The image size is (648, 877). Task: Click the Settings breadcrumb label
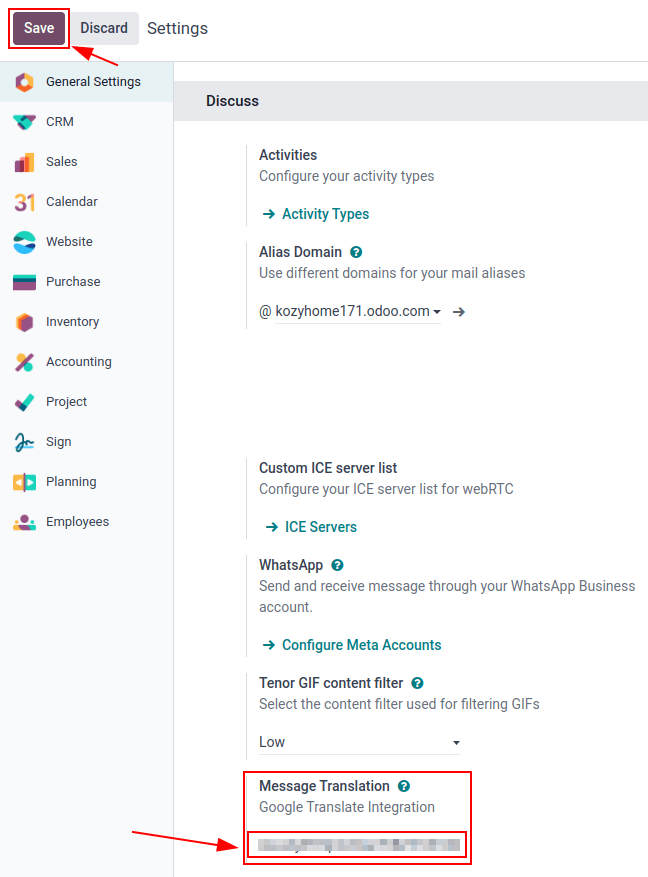click(x=177, y=28)
